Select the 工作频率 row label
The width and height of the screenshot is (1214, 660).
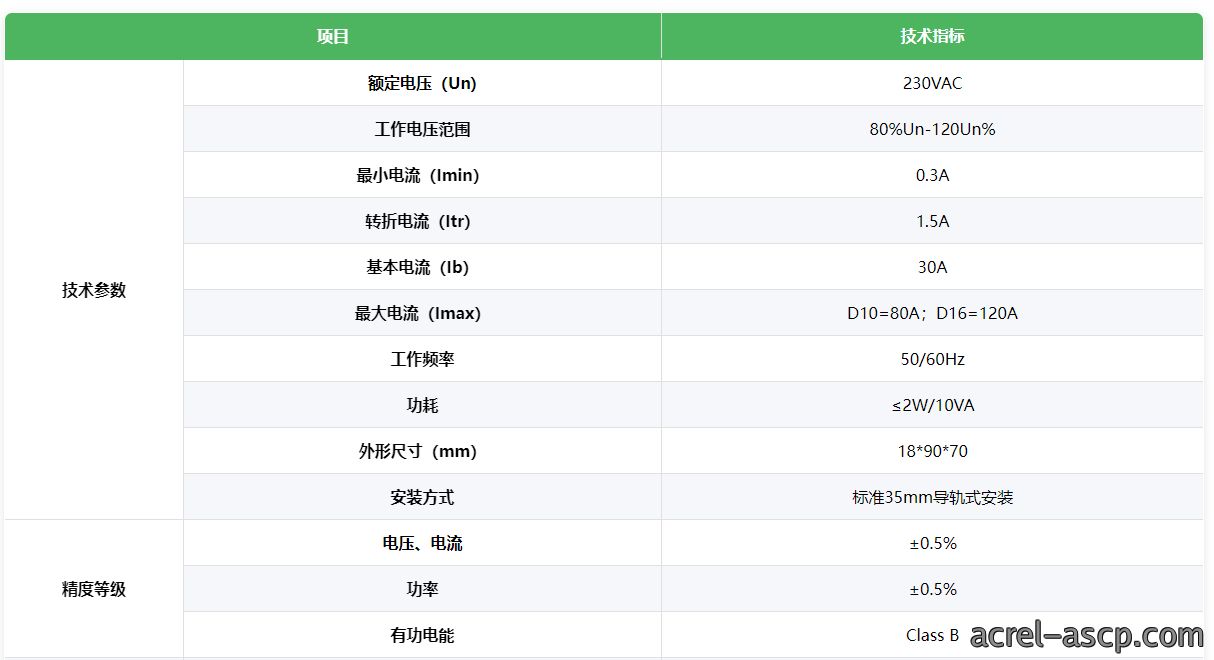(x=422, y=359)
